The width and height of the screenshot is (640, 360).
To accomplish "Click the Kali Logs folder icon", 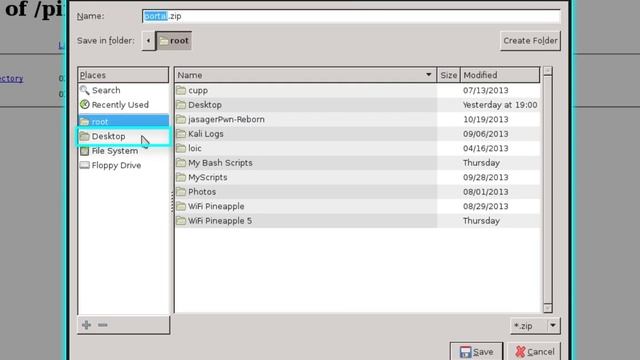I will pyautogui.click(x=181, y=133).
